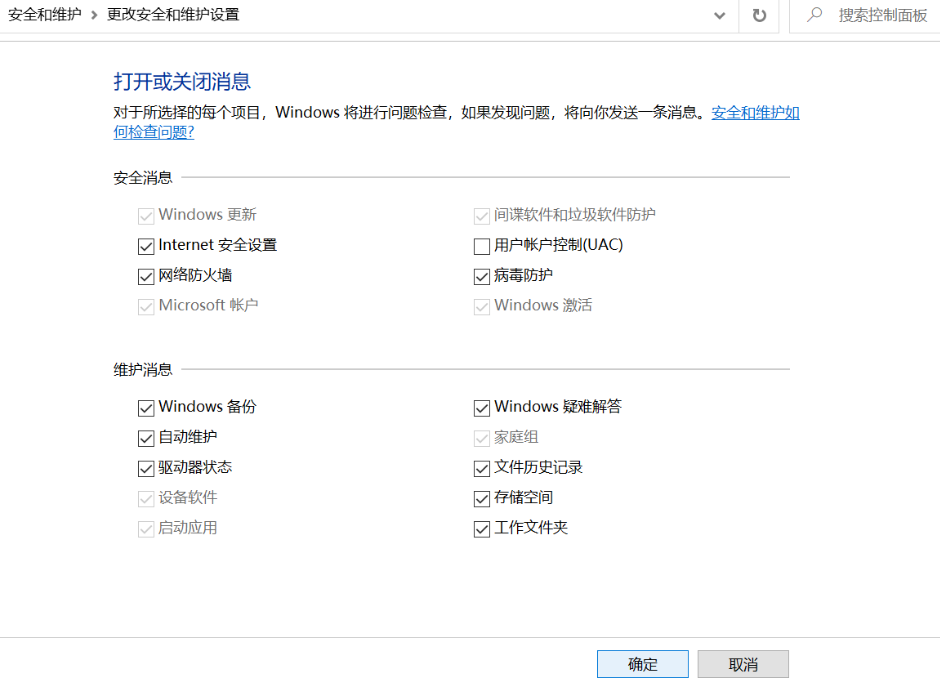Uncheck Internet 安全设置
The width and height of the screenshot is (940, 680).
click(x=146, y=245)
